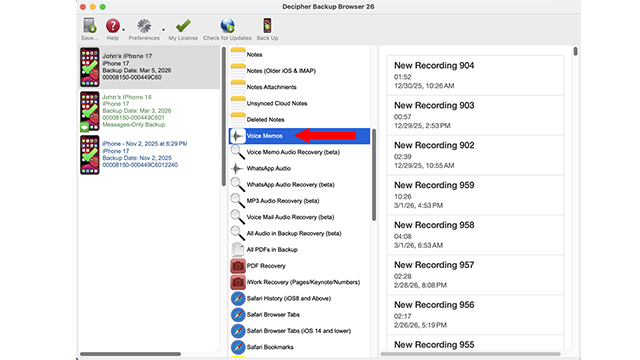Select the John's iPhone 17 backup thumbnail
This screenshot has width=640, height=360.
coord(90,67)
